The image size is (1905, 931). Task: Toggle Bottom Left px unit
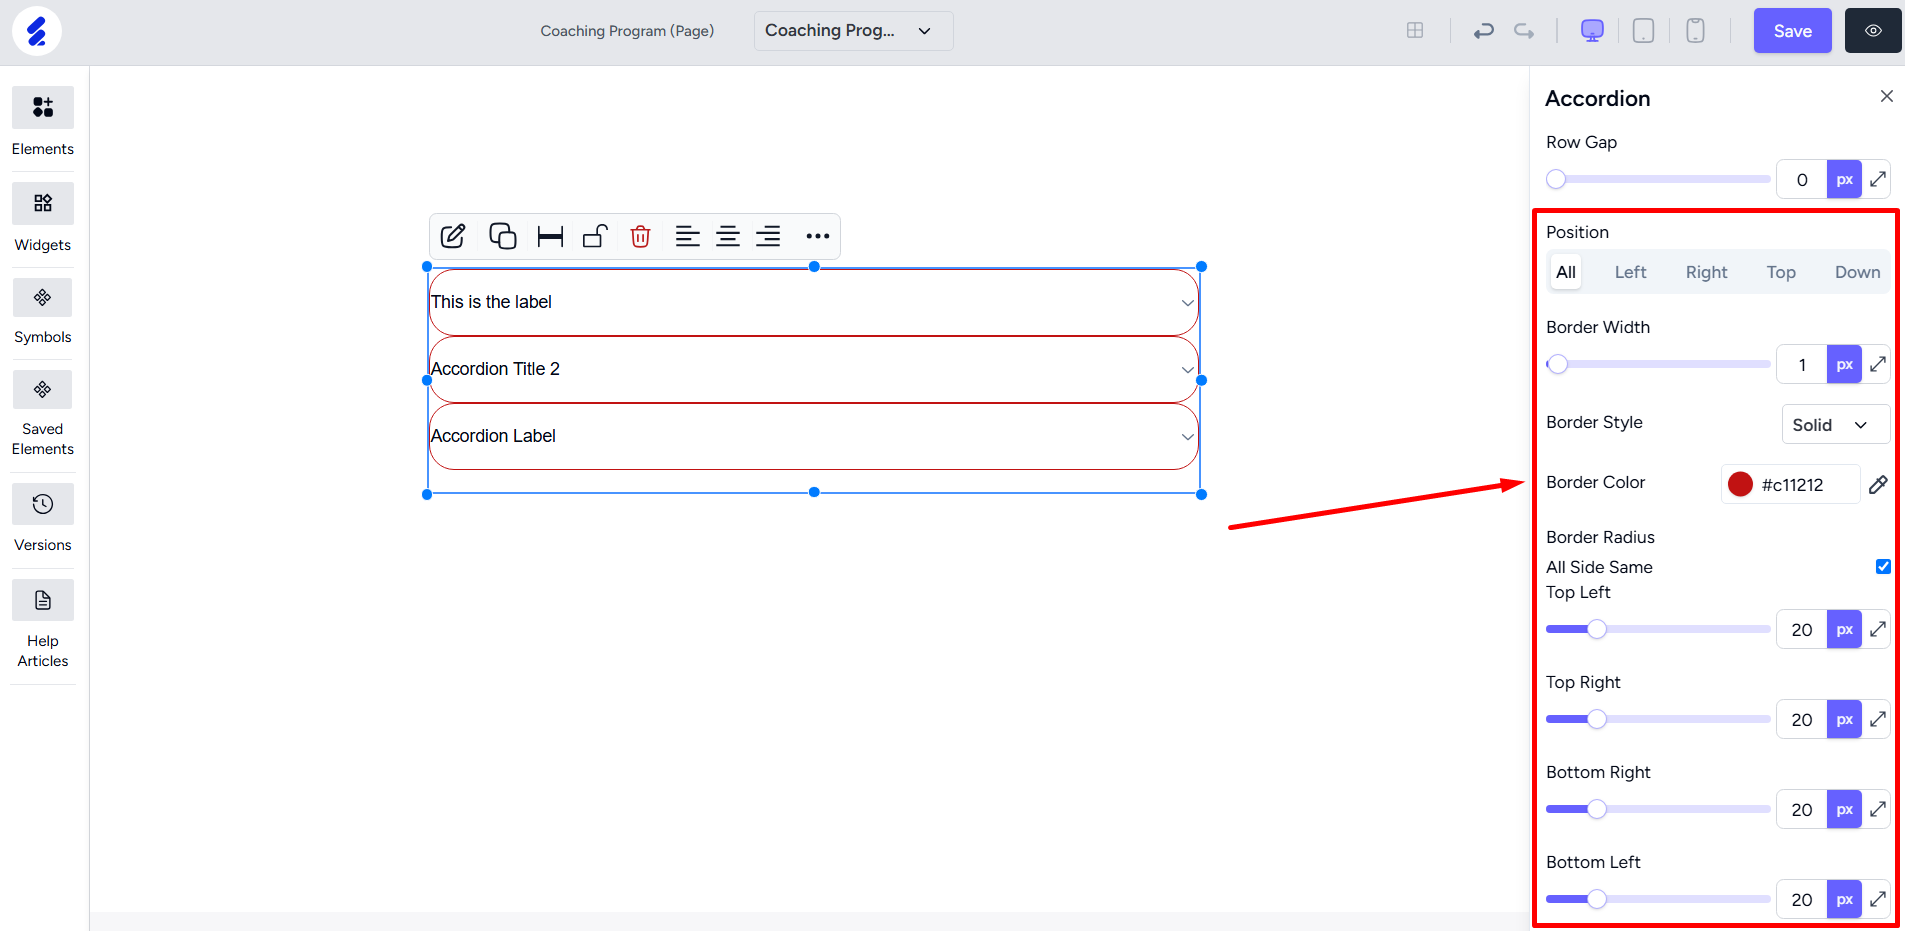1844,899
